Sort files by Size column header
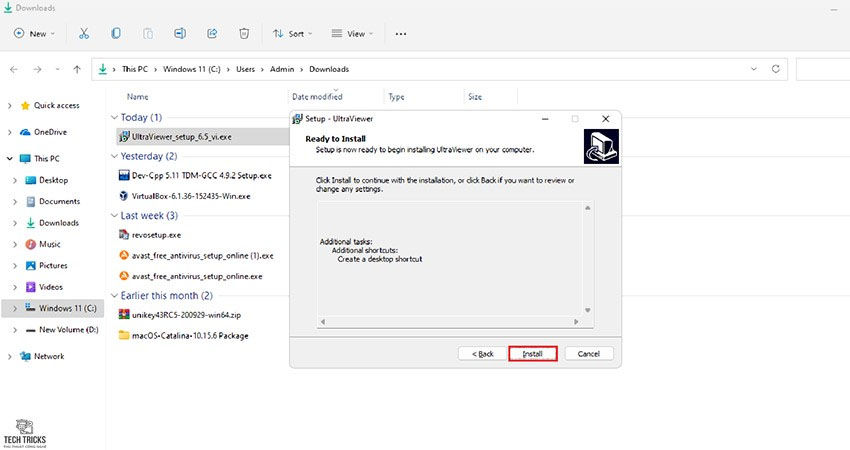 [x=475, y=97]
